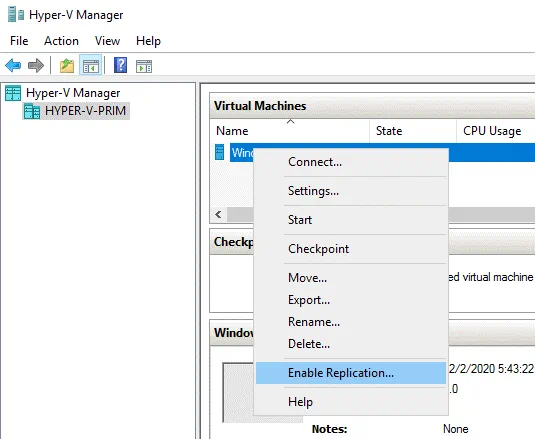The width and height of the screenshot is (535, 439).
Task: Click the Virtual Machines panel header
Action: (372, 106)
